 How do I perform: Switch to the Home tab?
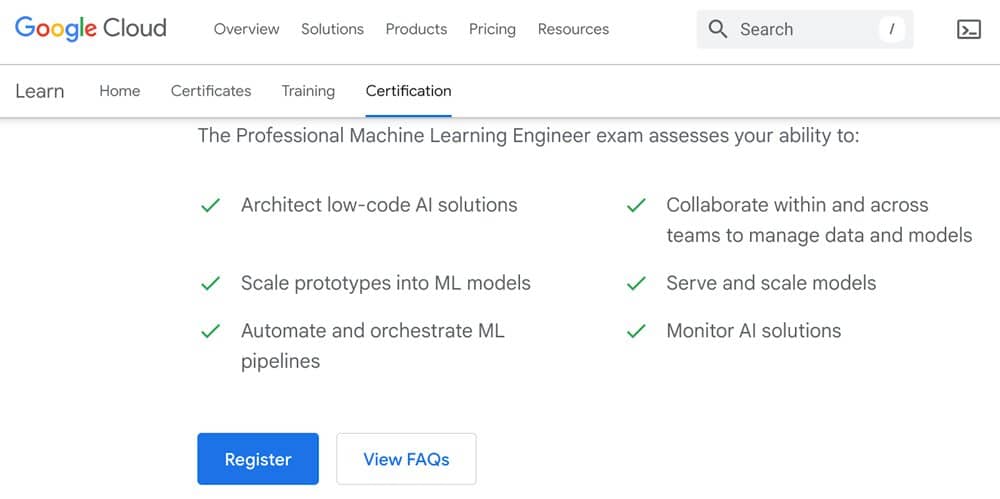120,91
